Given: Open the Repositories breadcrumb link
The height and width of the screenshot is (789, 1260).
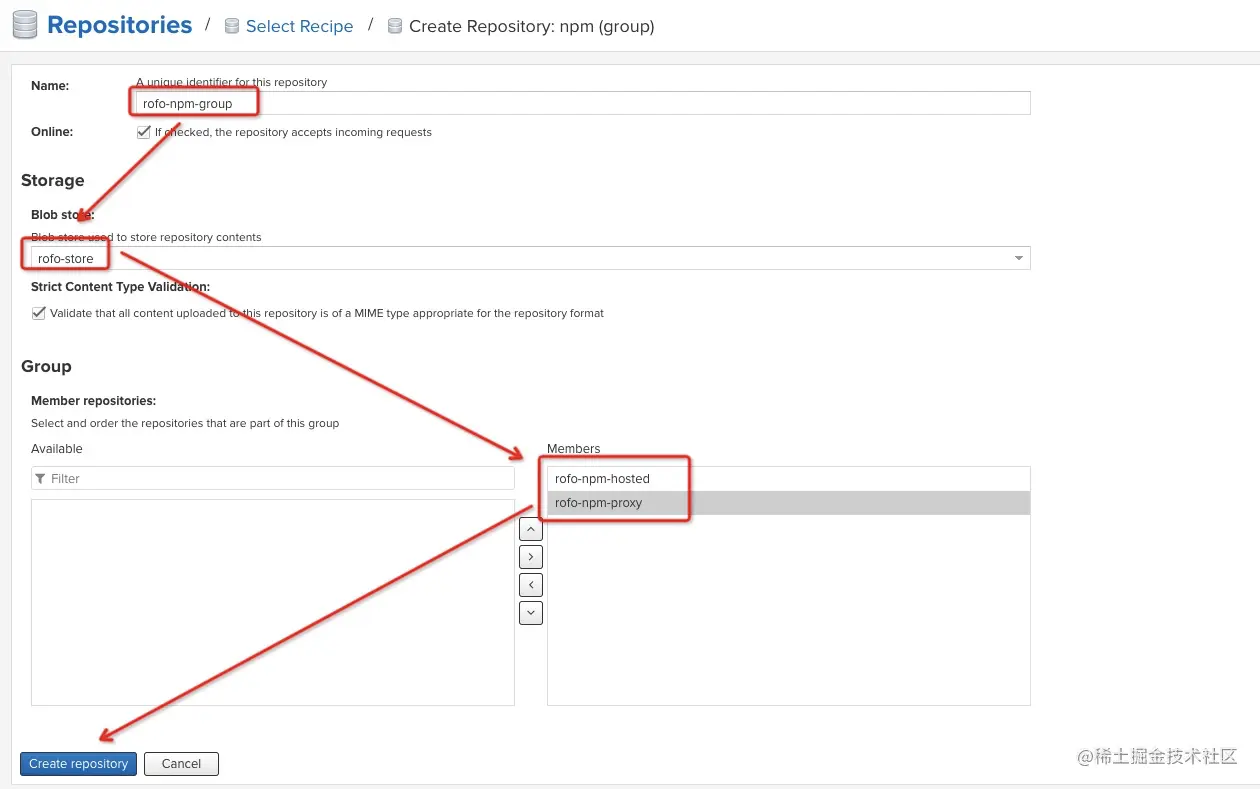Looking at the screenshot, I should [x=119, y=25].
